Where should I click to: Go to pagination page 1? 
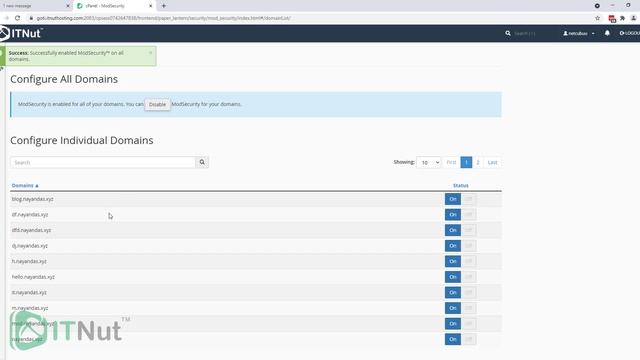pos(466,162)
